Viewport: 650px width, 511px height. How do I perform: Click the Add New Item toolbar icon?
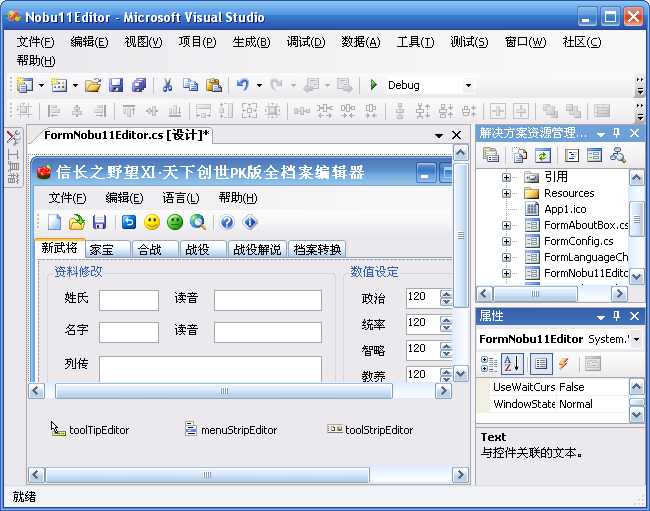pyautogui.click(x=59, y=85)
